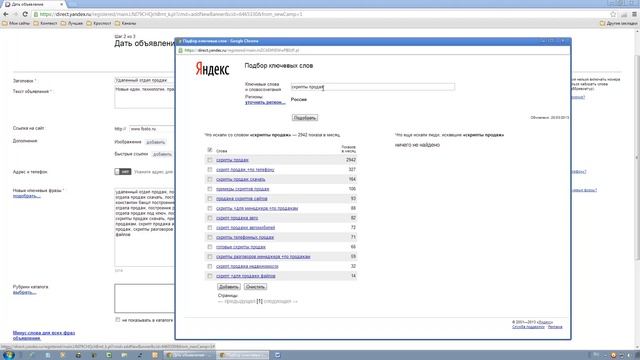
Task: Open the 'скрипты продаж' keyword link
Action: (x=232, y=160)
